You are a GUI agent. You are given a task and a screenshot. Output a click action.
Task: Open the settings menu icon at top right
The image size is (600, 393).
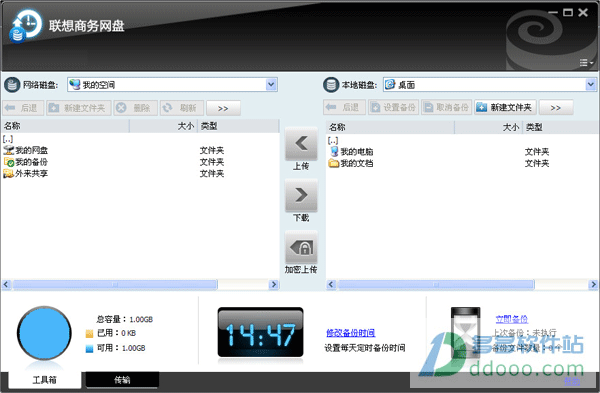tap(585, 62)
